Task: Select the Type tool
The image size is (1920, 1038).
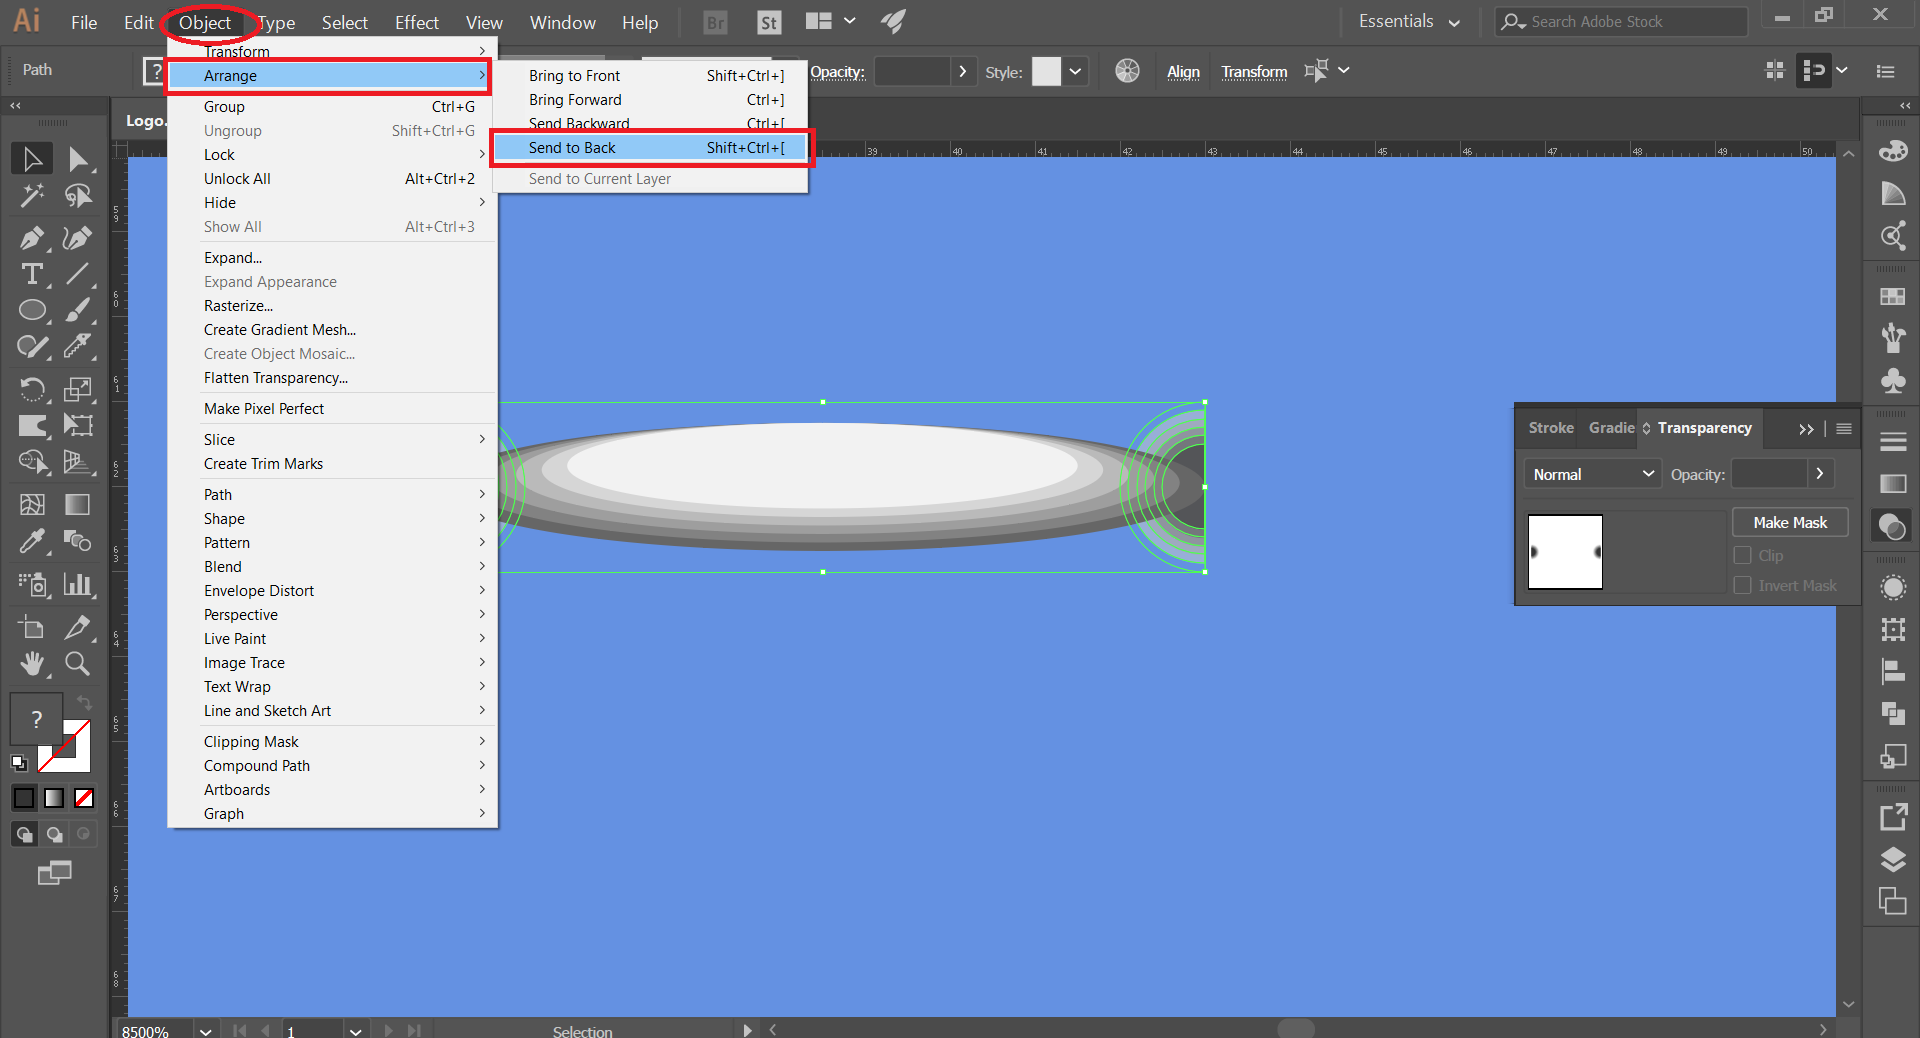Action: point(32,274)
